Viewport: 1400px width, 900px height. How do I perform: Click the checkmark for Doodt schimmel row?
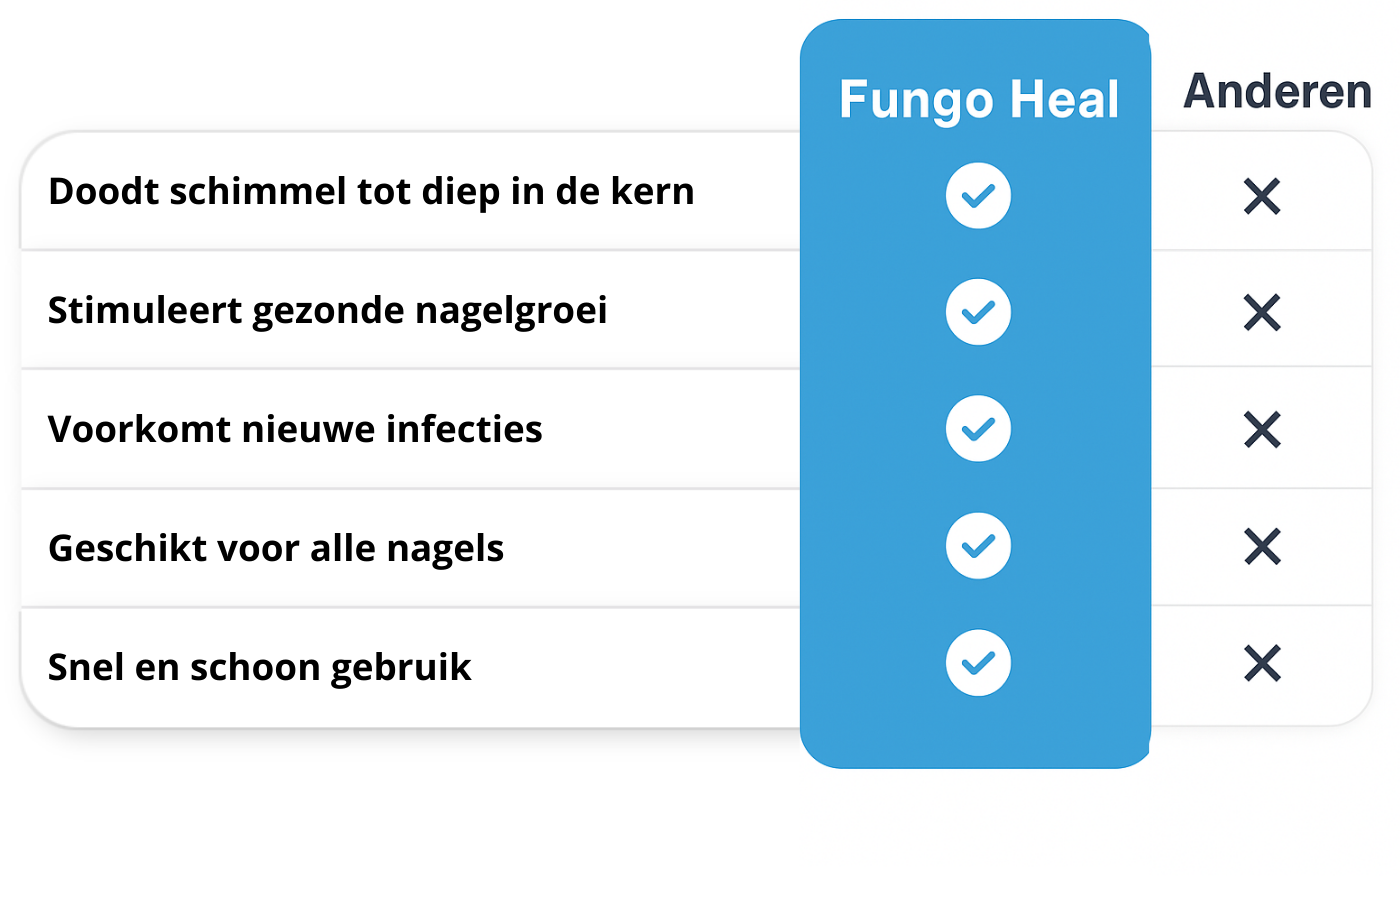pos(978,195)
